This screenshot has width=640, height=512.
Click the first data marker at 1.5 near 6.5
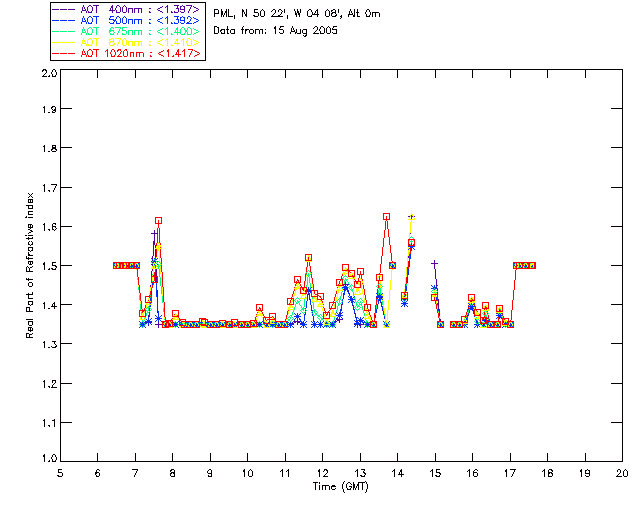tap(117, 265)
